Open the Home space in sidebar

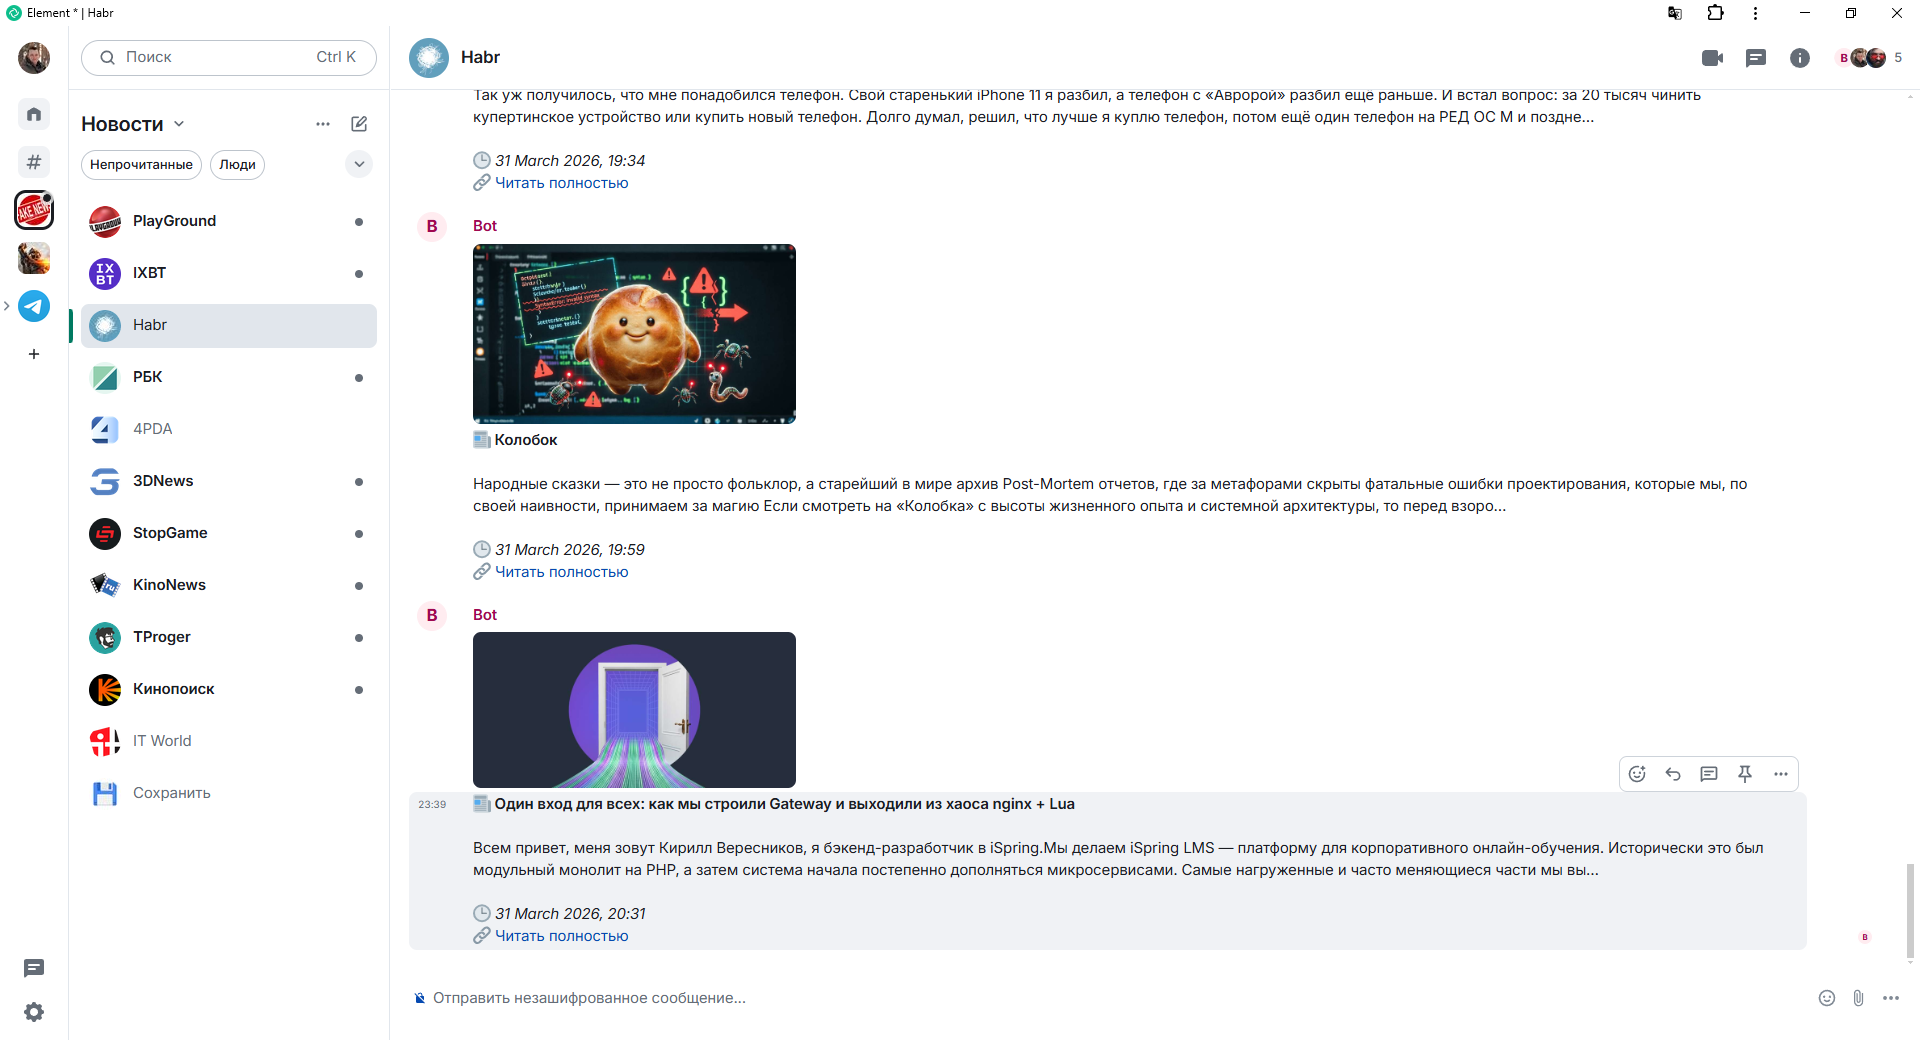34,114
